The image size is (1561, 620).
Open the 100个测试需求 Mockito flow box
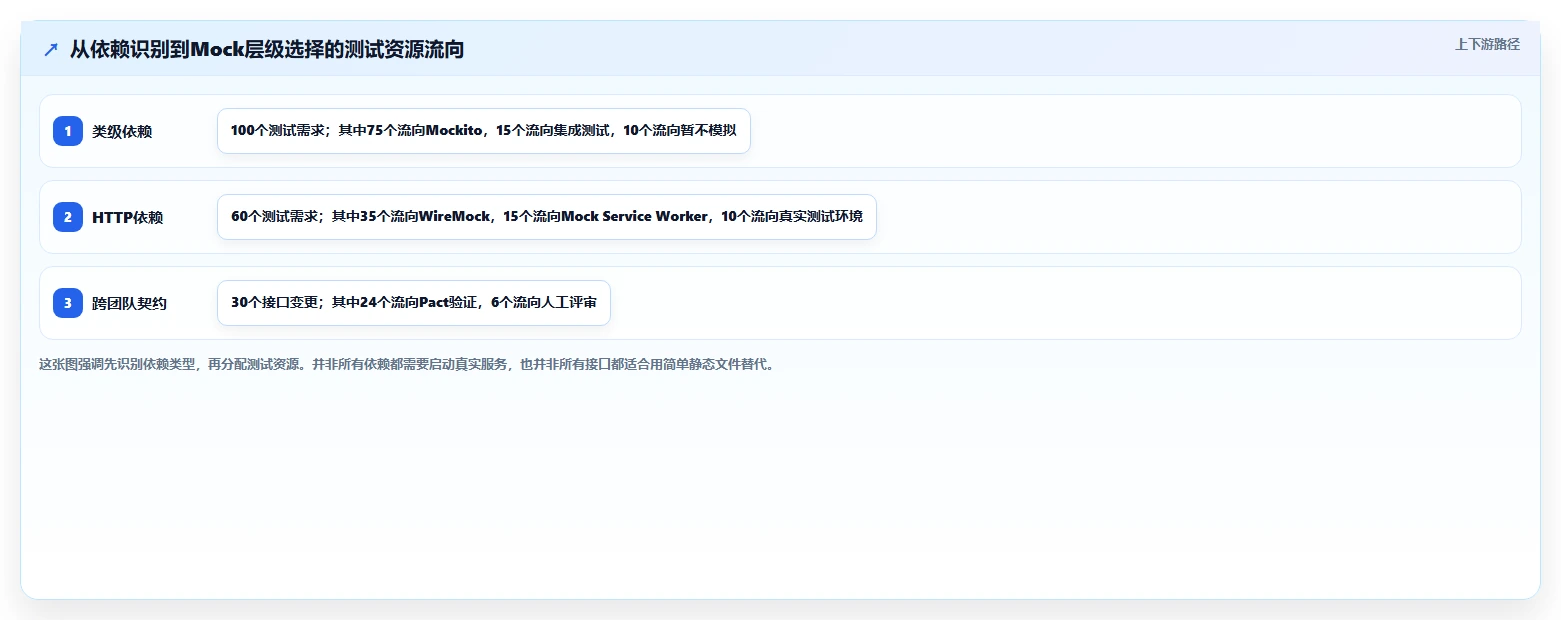coord(484,131)
